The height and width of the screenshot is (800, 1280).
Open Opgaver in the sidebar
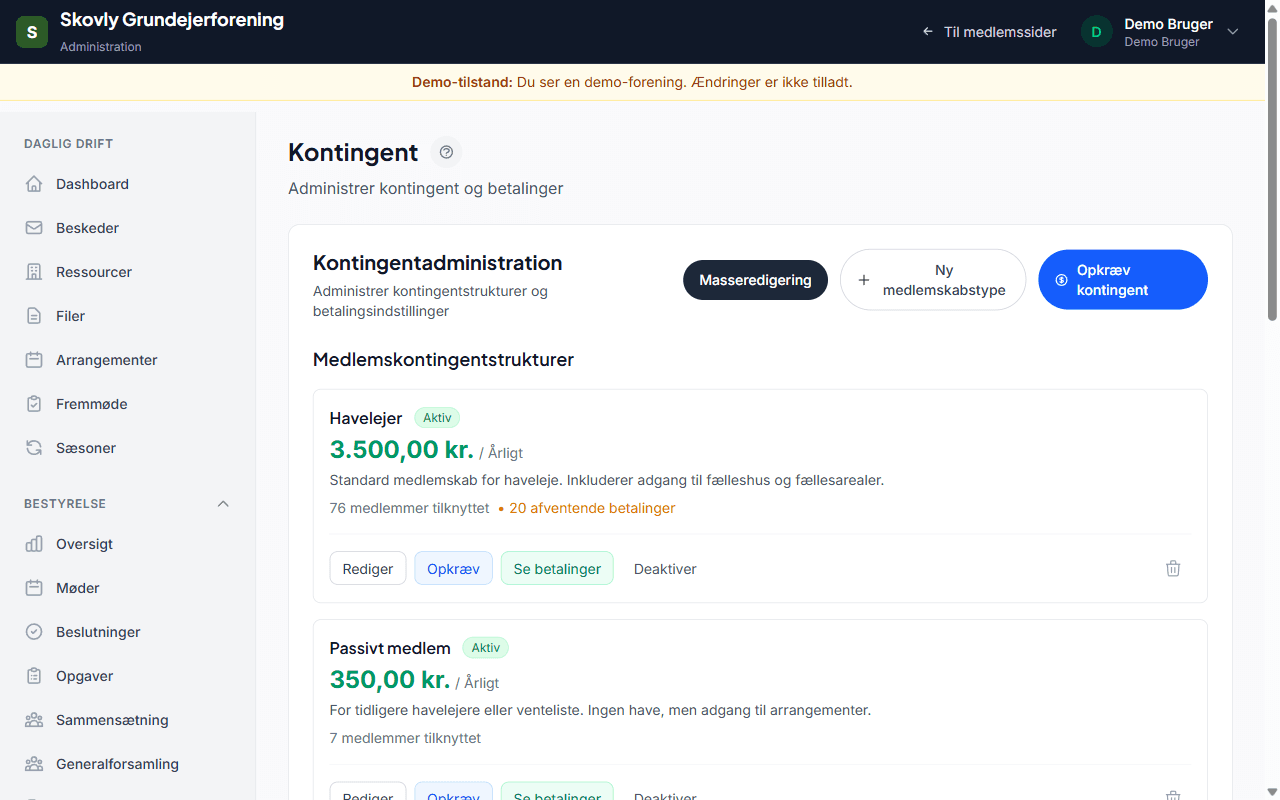[128, 676]
